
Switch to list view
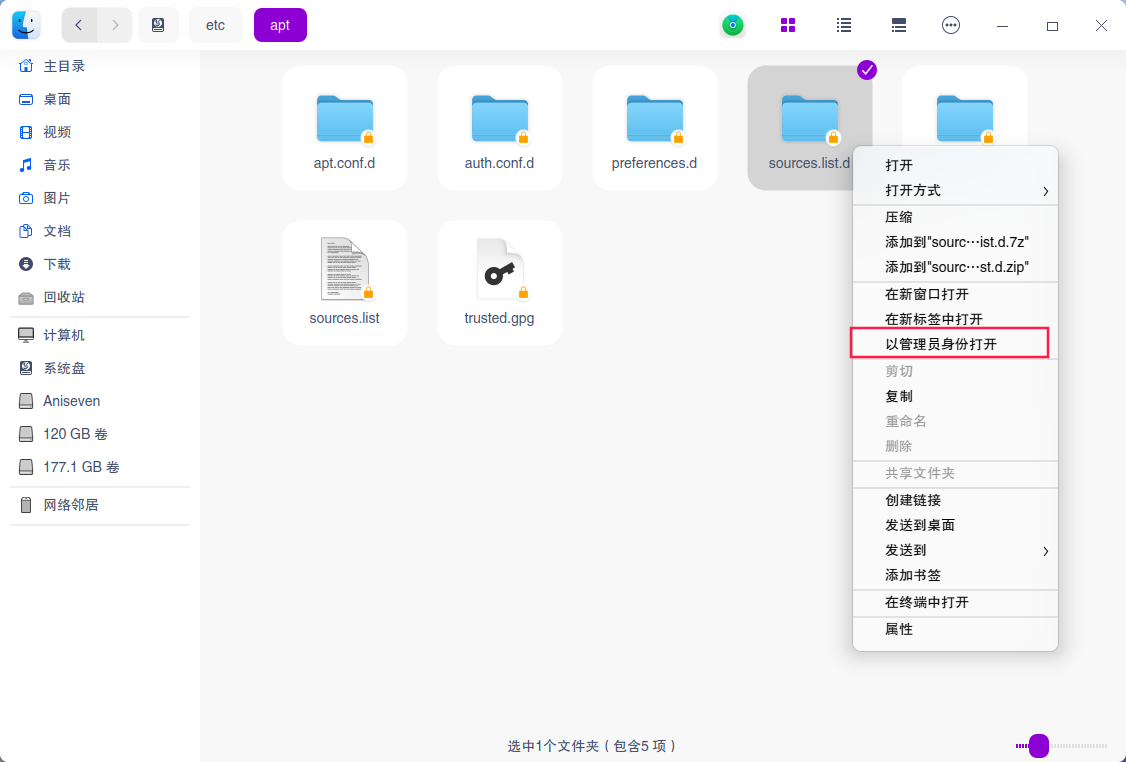[844, 26]
